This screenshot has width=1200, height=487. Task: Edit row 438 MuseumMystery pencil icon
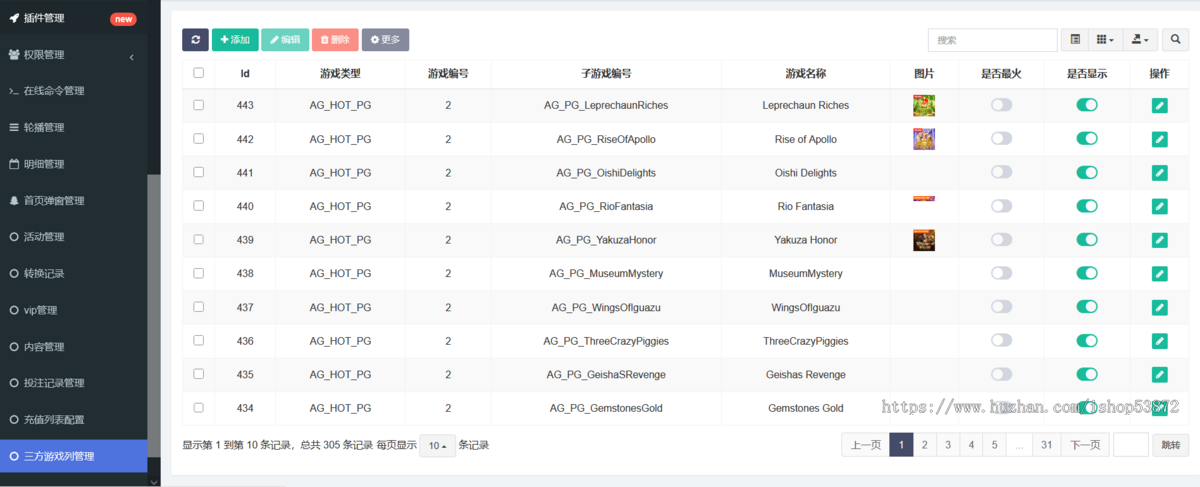coord(1159,273)
